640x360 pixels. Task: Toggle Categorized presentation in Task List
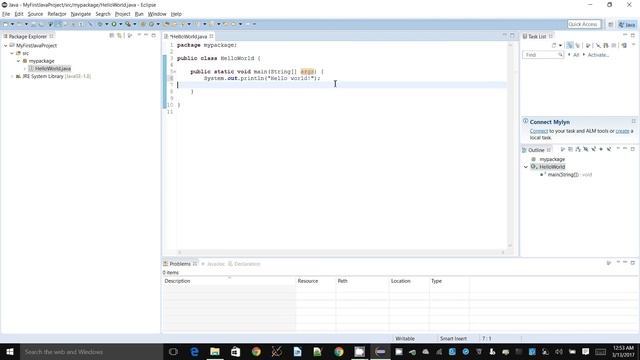[x=569, y=45]
